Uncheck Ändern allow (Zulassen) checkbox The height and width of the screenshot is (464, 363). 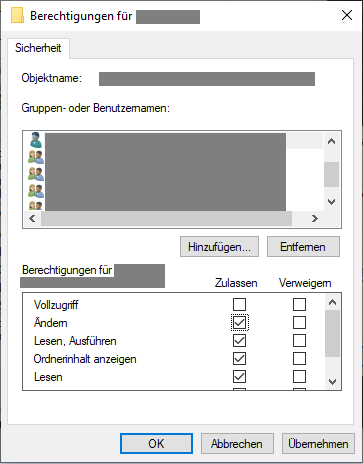click(239, 322)
